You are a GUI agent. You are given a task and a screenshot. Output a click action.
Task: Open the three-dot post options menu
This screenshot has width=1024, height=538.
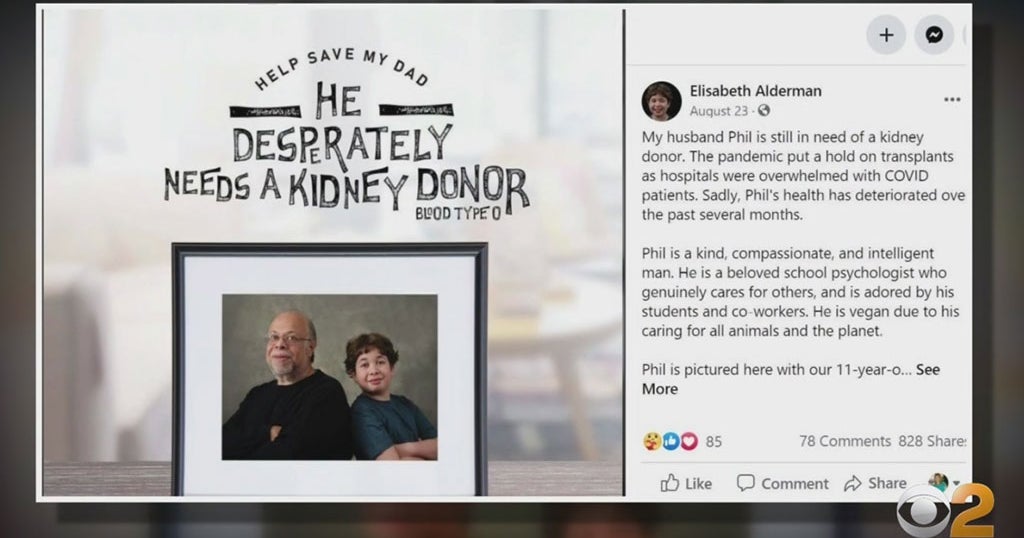point(952,99)
